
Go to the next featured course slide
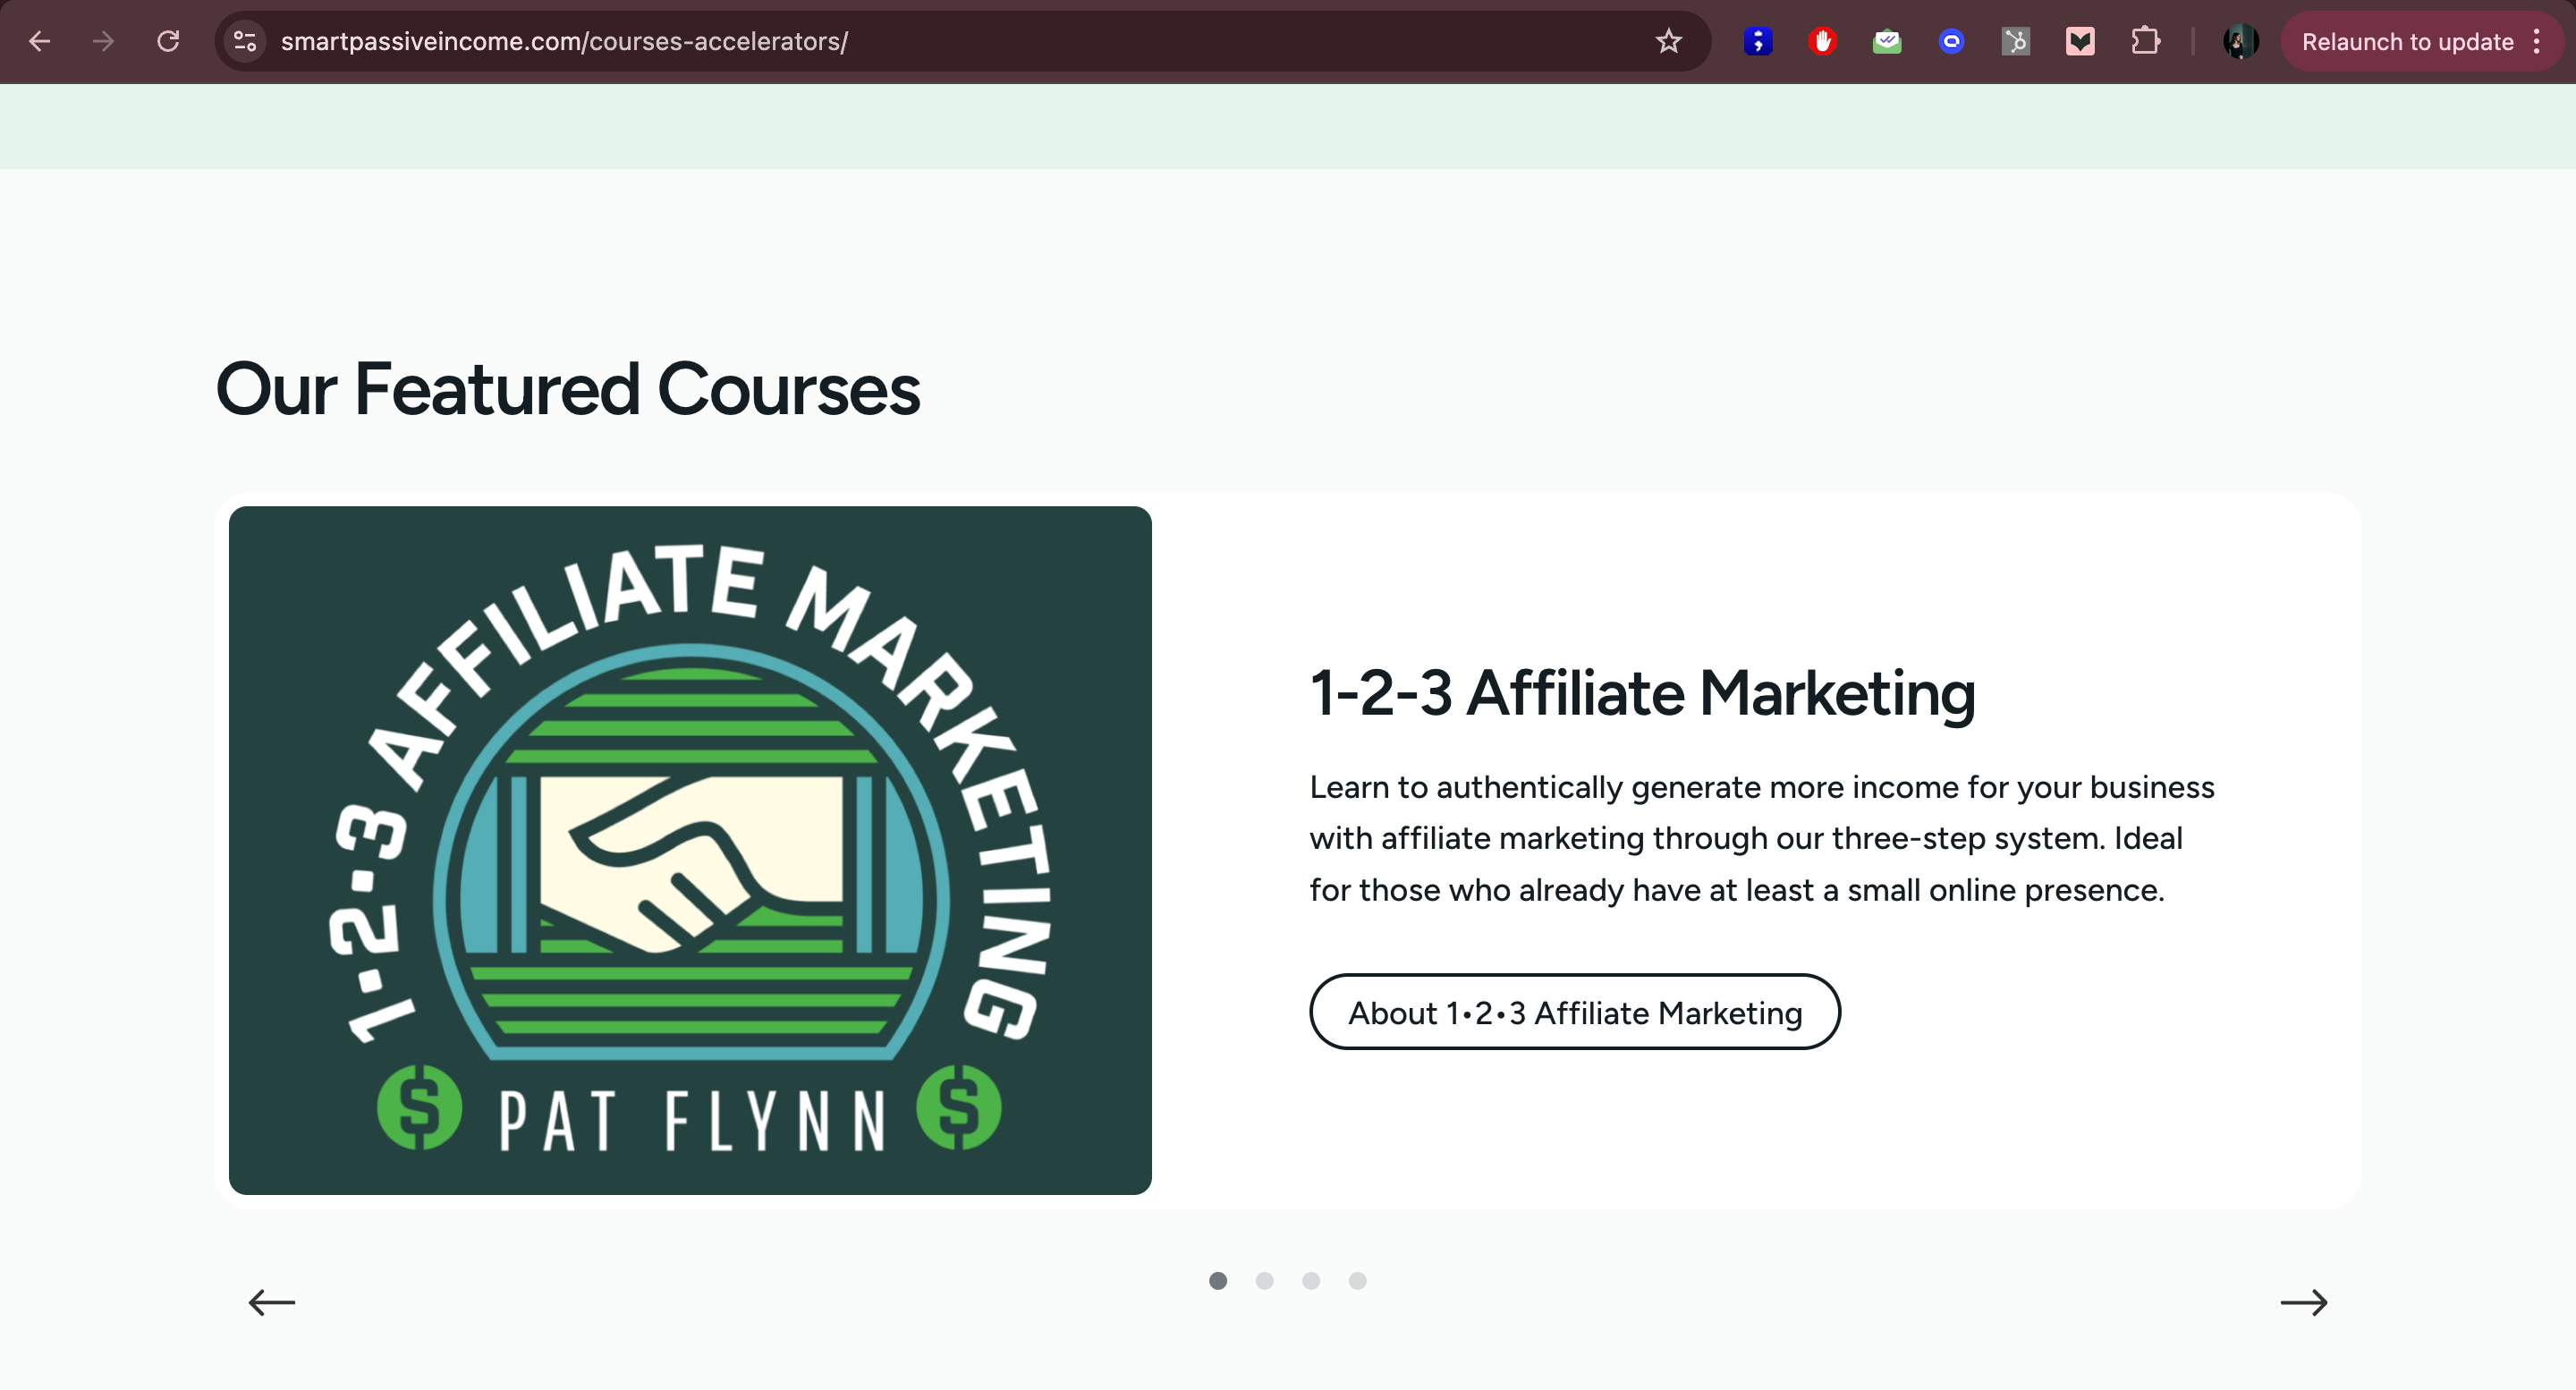tap(2303, 1302)
